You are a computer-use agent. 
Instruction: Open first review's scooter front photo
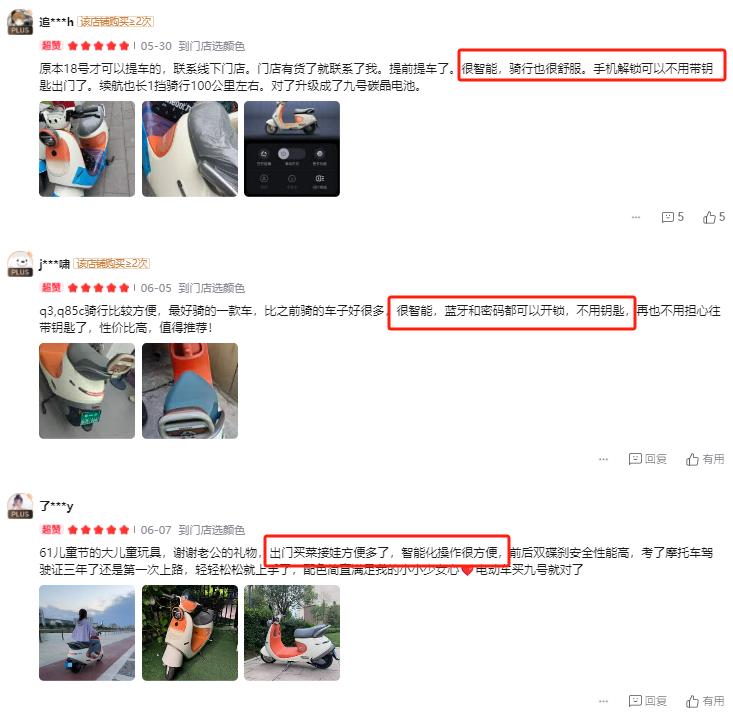click(87, 149)
